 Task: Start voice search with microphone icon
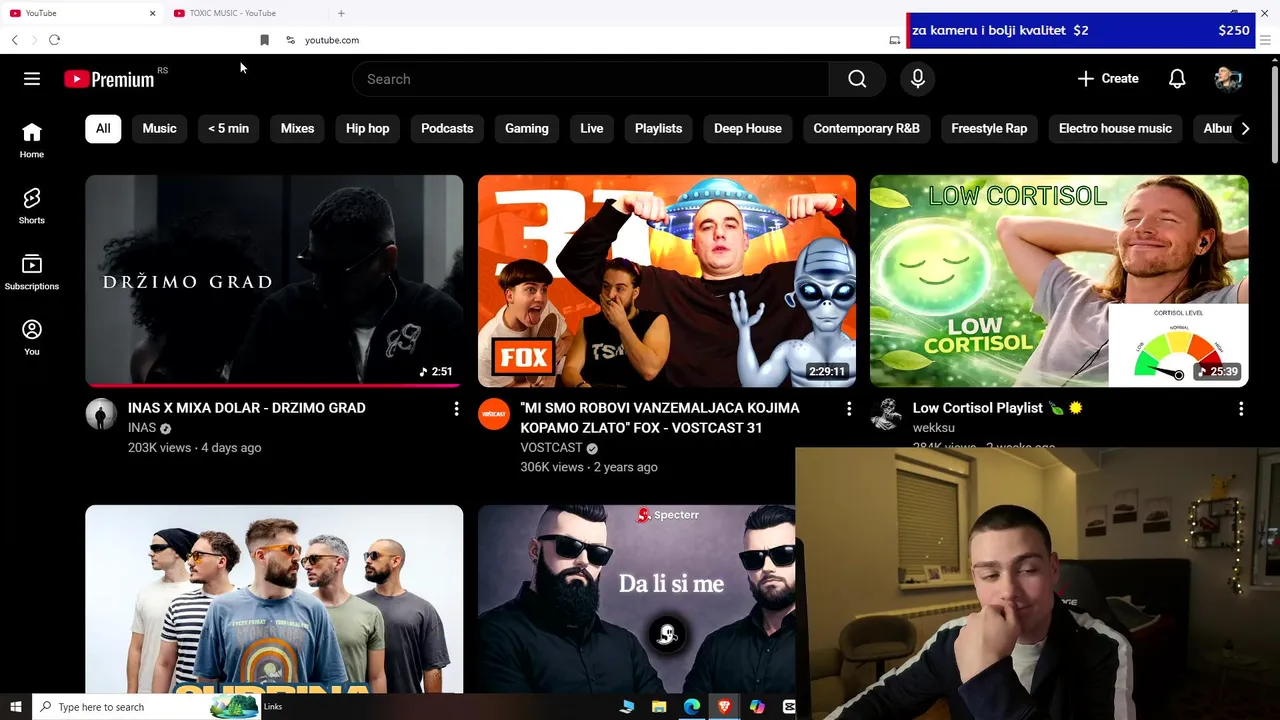point(918,79)
